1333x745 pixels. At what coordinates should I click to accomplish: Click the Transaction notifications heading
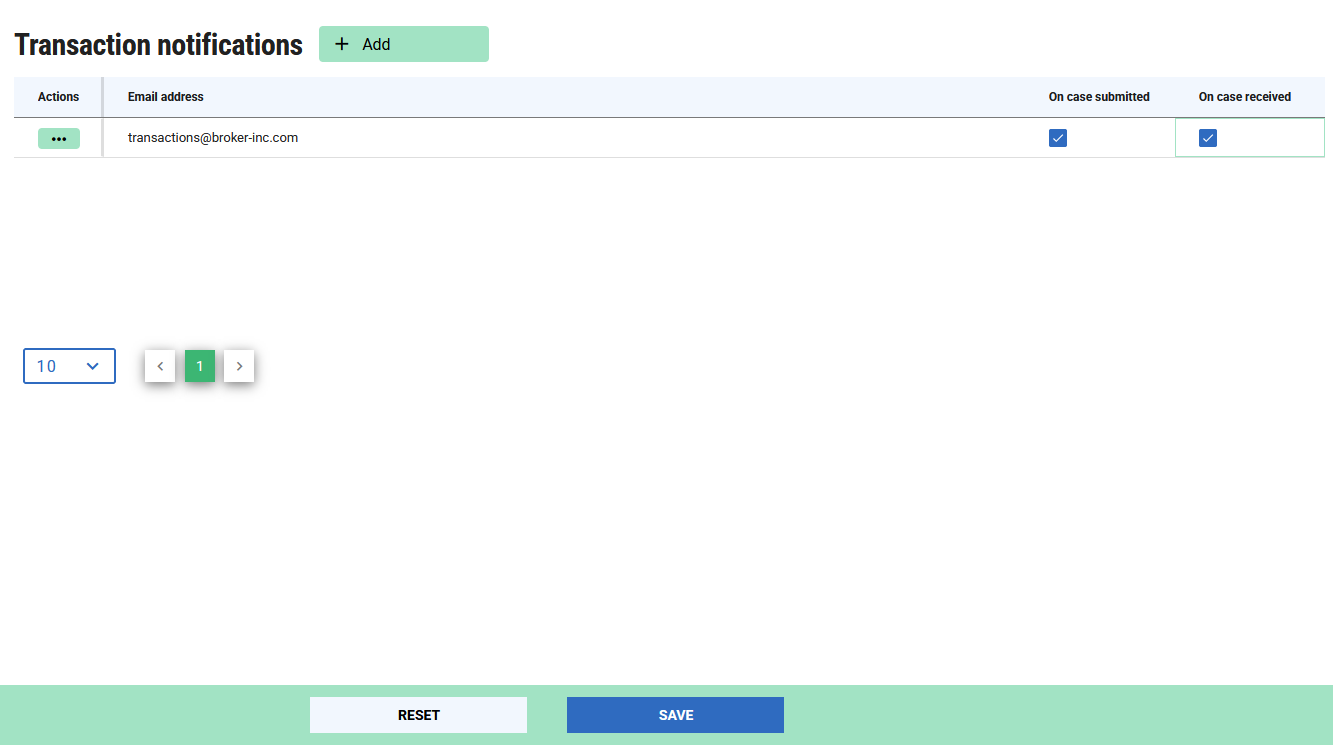(158, 45)
